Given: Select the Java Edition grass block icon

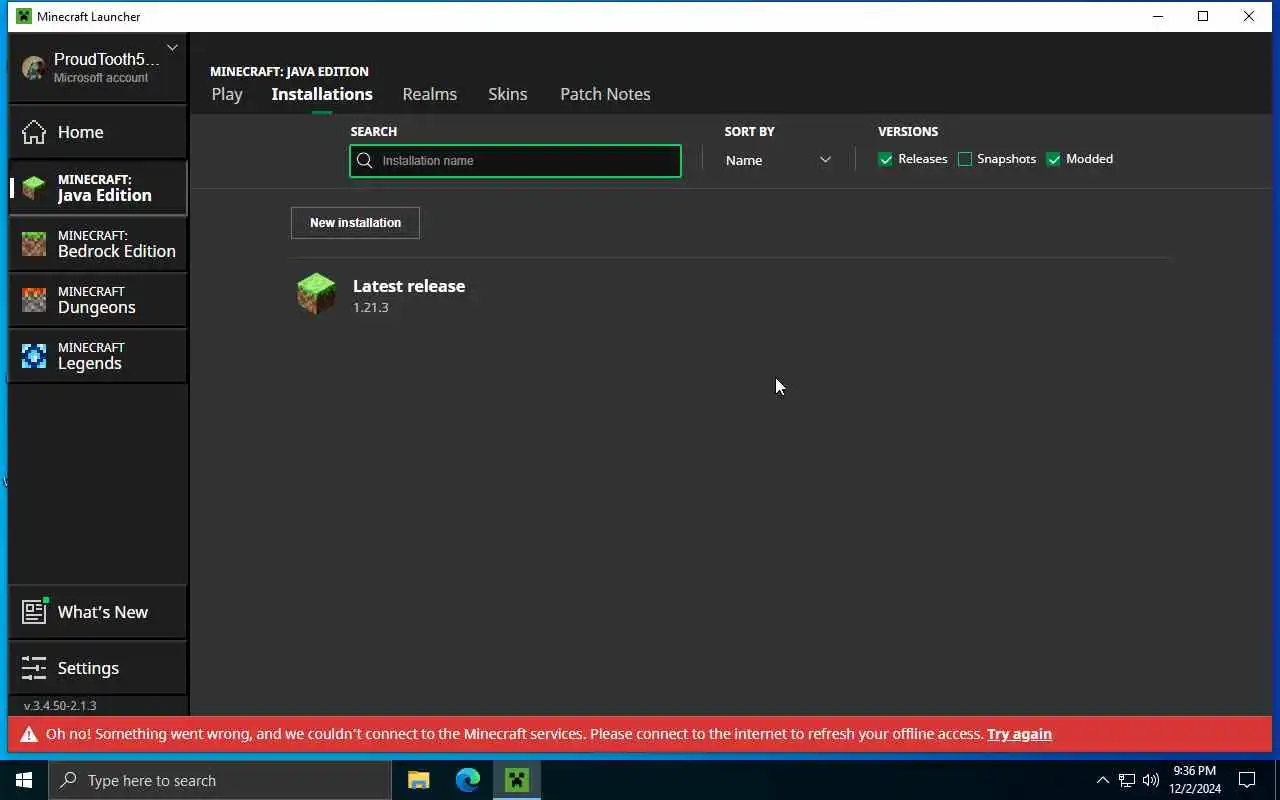Looking at the screenshot, I should click(x=34, y=188).
